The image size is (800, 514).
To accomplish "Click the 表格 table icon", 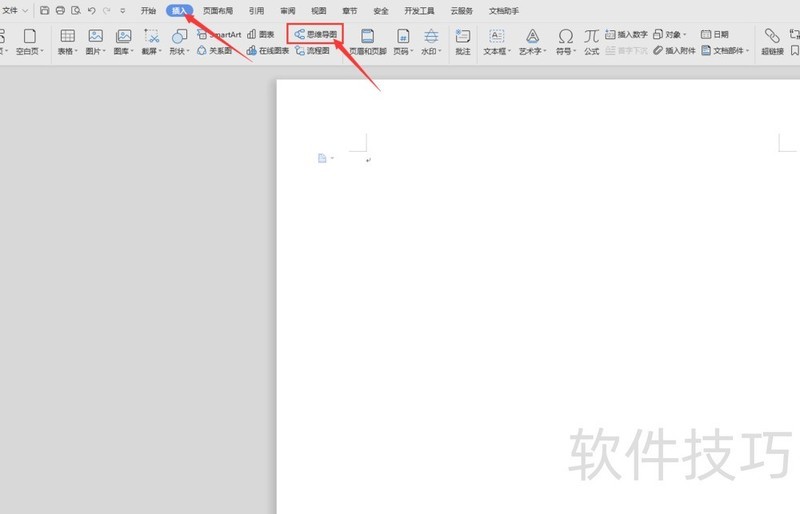I will pyautogui.click(x=67, y=36).
